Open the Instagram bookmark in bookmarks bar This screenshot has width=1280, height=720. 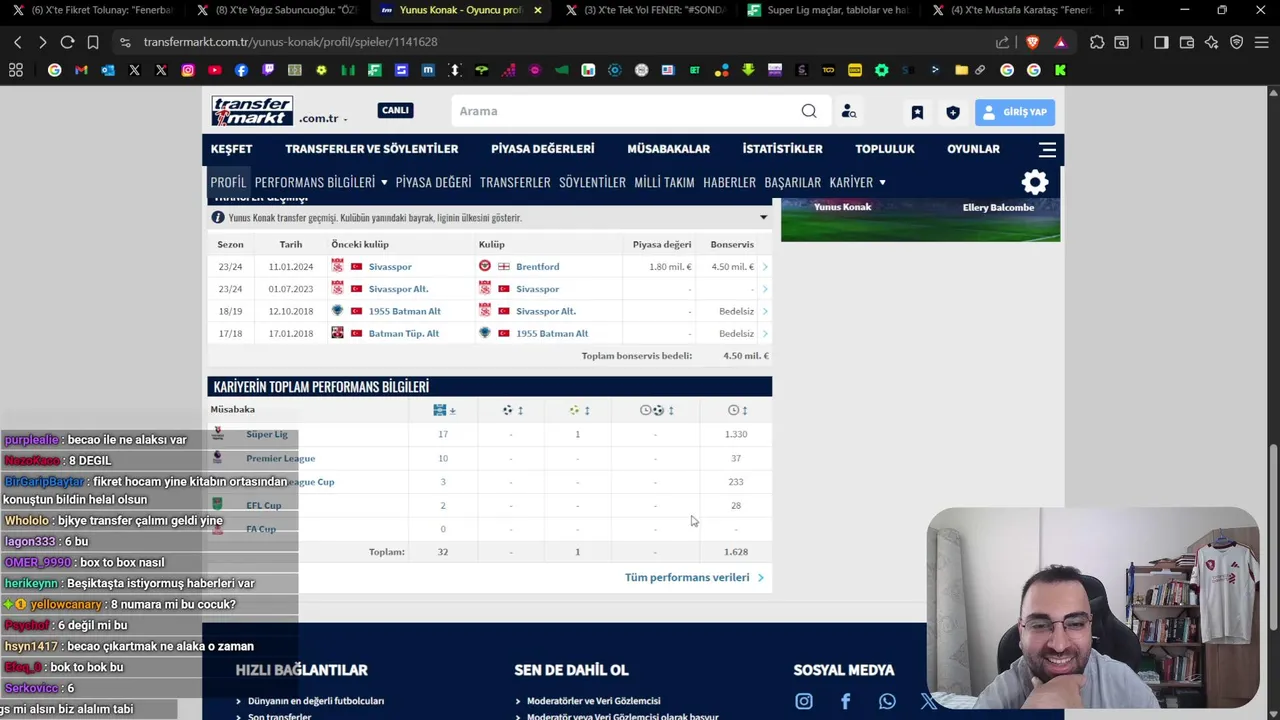188,70
